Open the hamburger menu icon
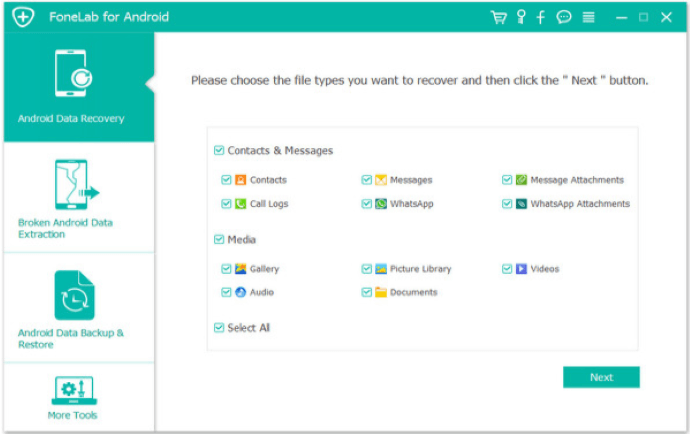This screenshot has height=434, width=690. tap(588, 17)
